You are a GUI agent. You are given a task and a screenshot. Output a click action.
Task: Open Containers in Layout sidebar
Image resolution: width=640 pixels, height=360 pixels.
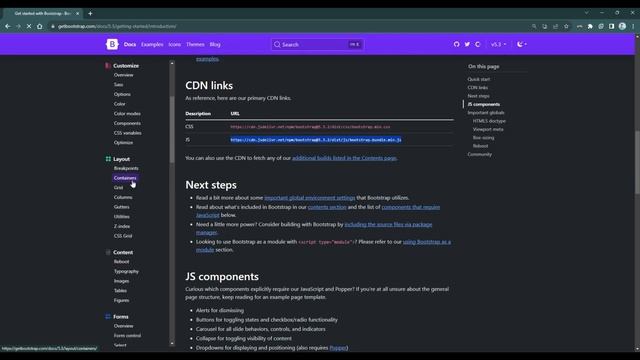pyautogui.click(x=125, y=178)
